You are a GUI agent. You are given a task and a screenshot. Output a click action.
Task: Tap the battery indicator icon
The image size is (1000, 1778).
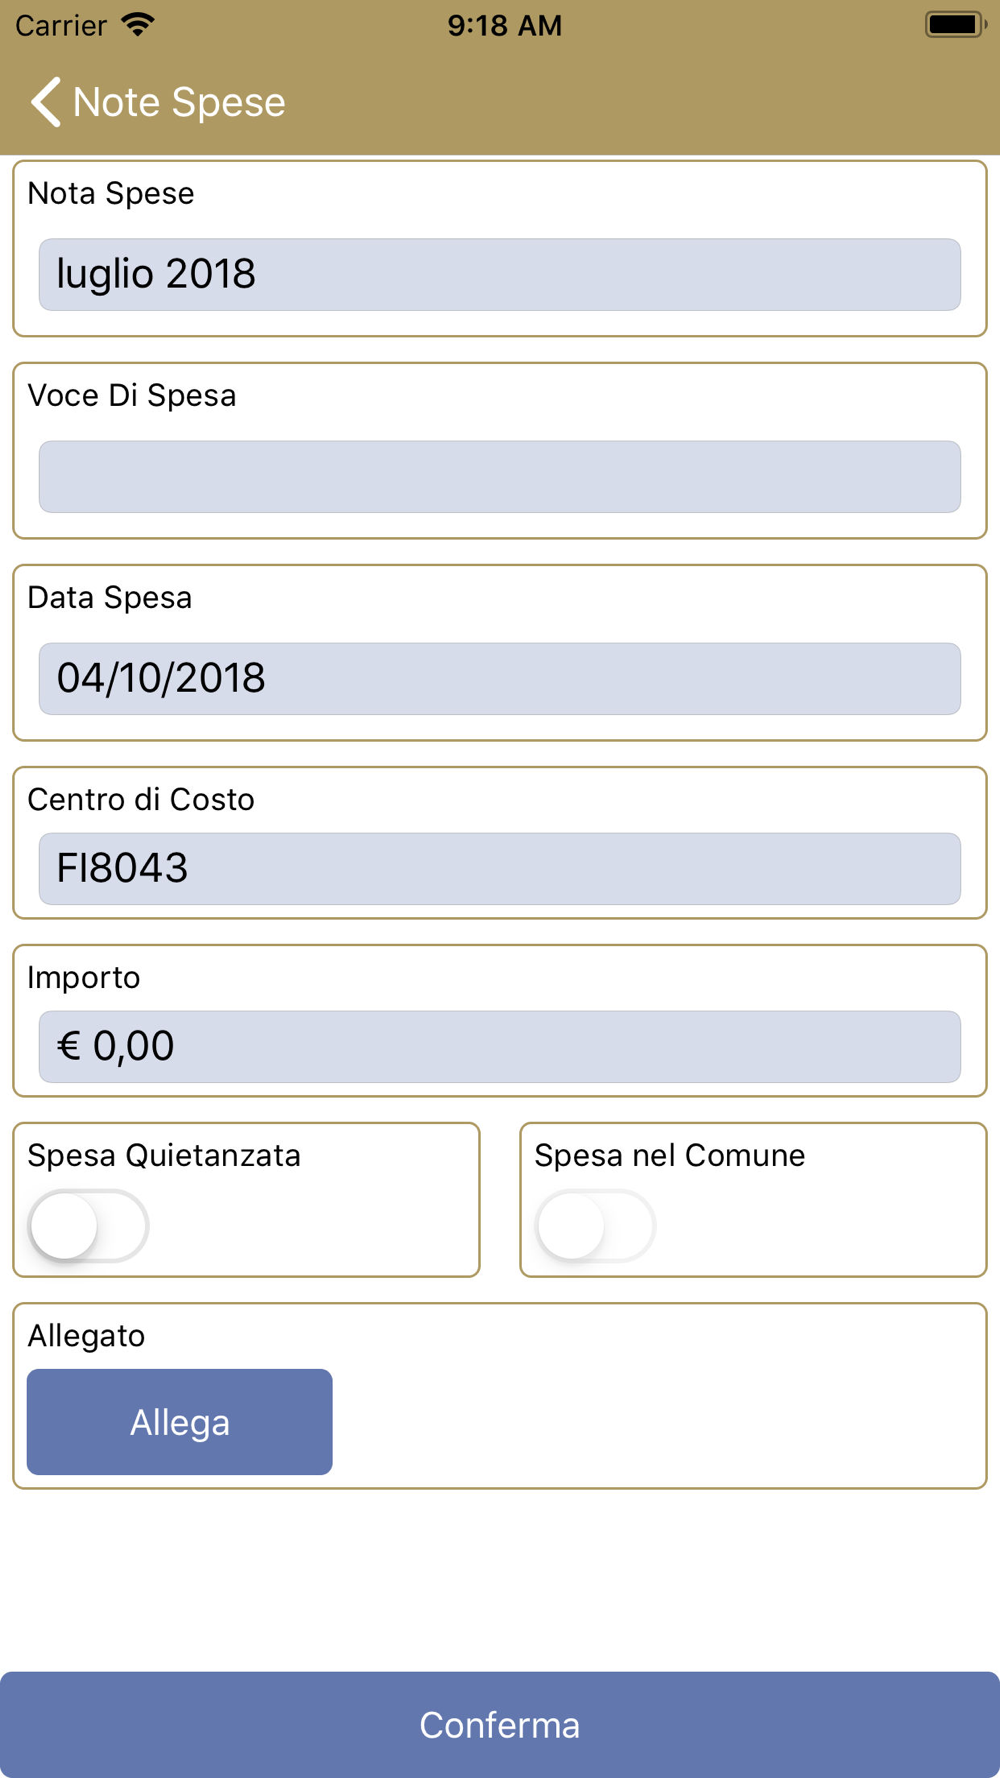point(954,25)
